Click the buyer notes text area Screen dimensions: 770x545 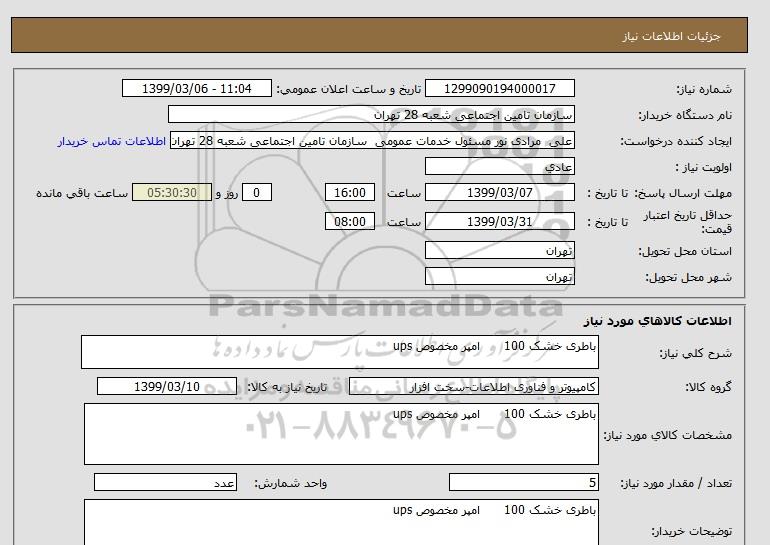341,522
